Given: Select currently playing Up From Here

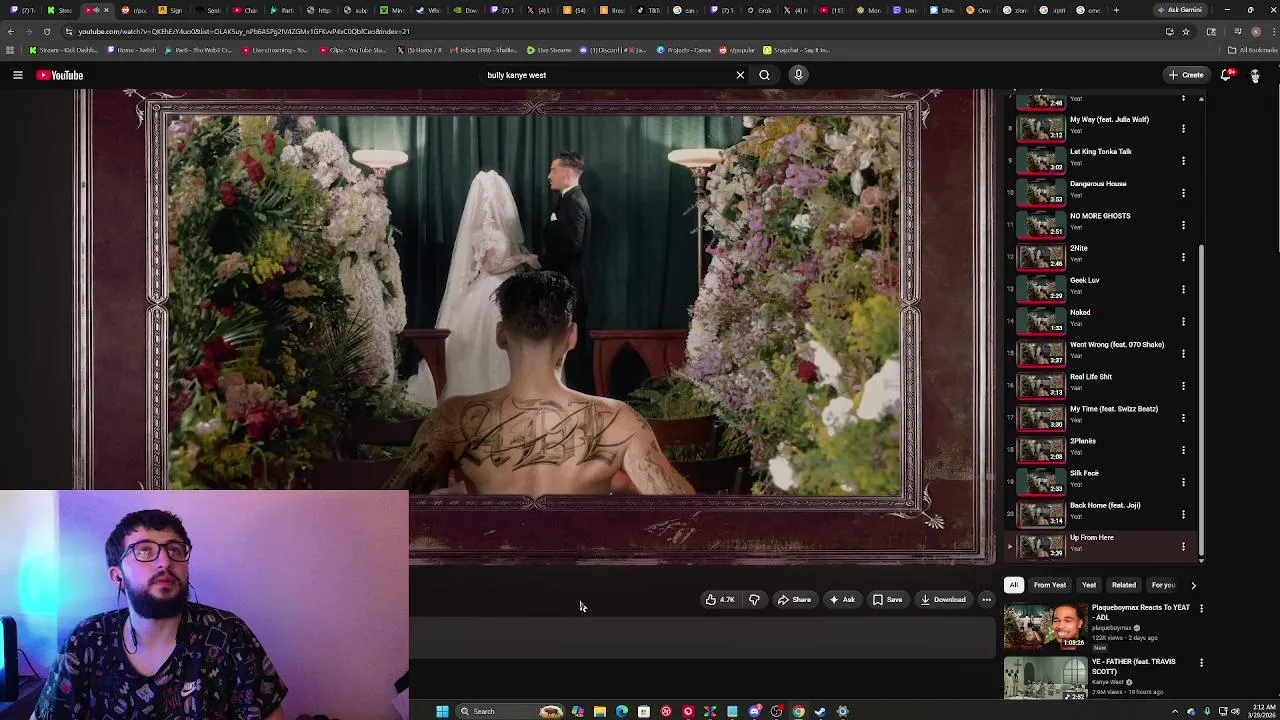Looking at the screenshot, I should (x=1100, y=546).
